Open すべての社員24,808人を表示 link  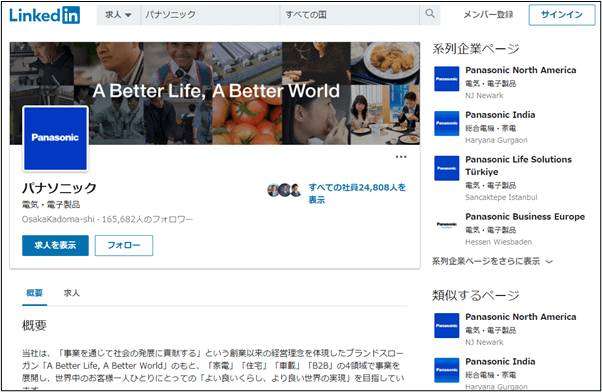pyautogui.click(x=357, y=194)
